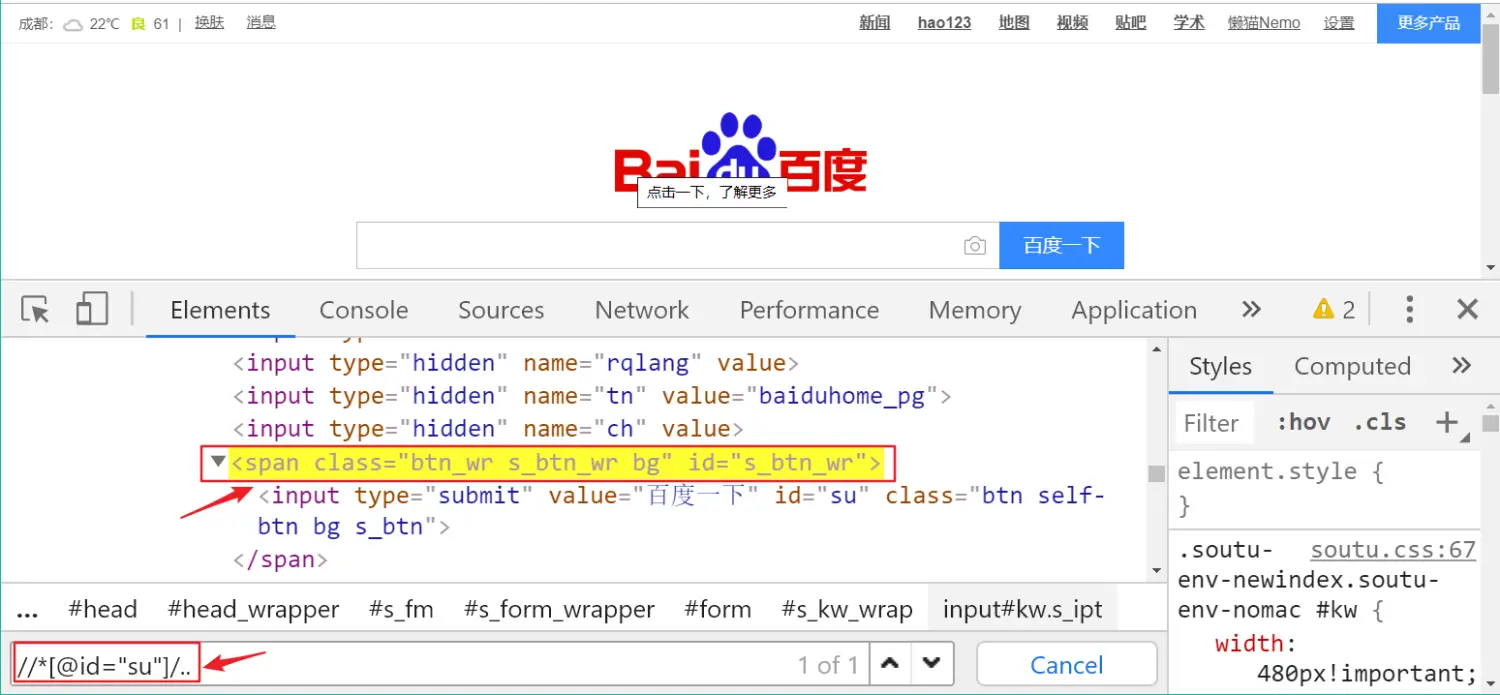Click the XPath search field in Elements
Image resolution: width=1500 pixels, height=695 pixels.
point(438,665)
